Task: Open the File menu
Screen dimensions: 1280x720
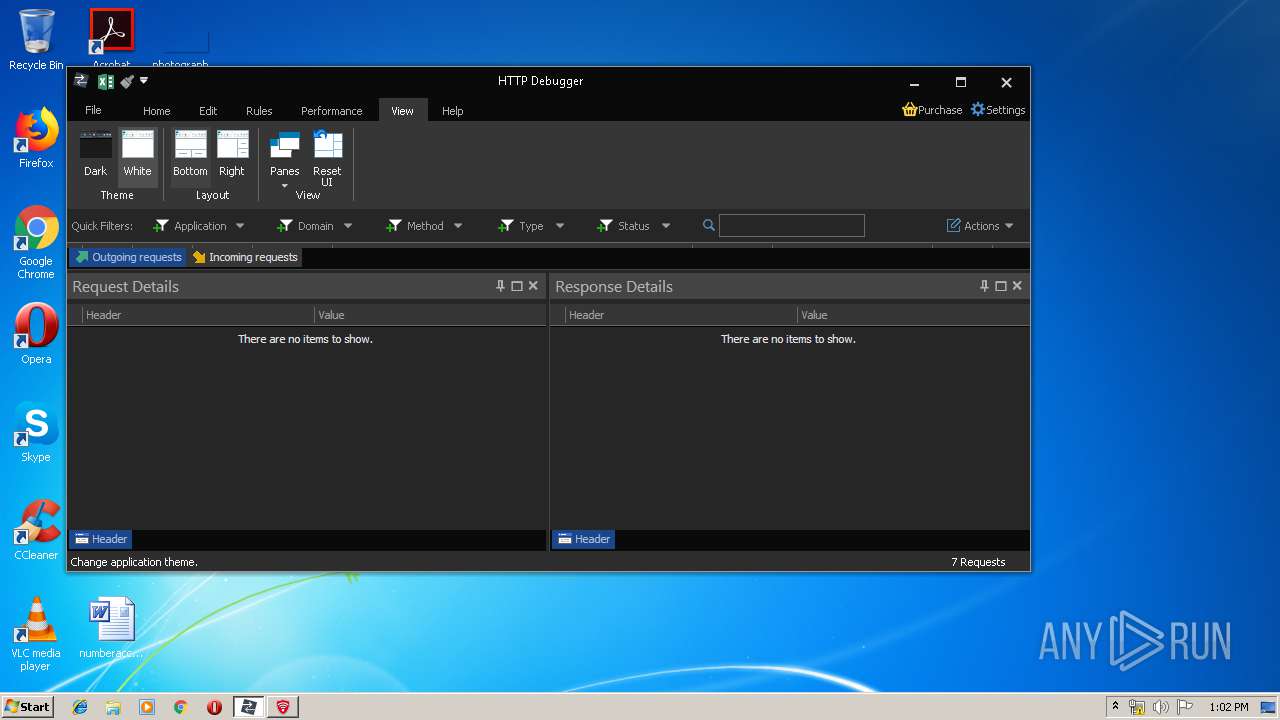Action: point(93,110)
